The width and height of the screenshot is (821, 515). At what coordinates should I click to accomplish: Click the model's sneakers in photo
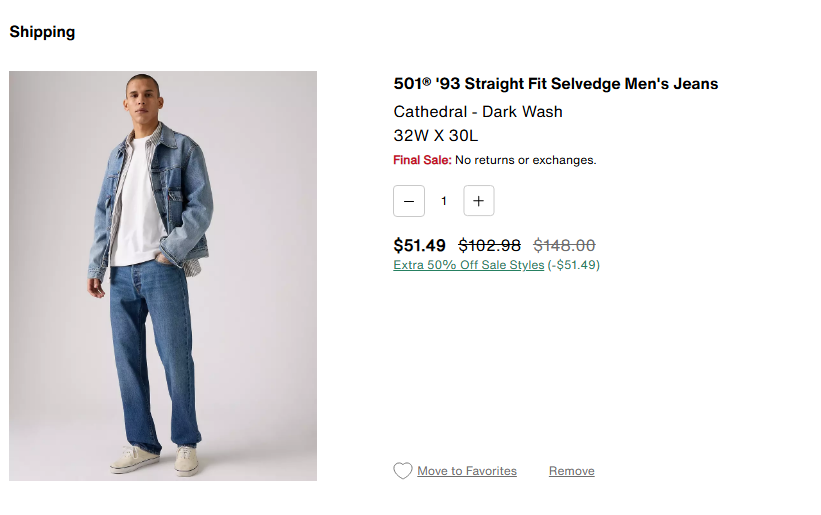(150, 460)
